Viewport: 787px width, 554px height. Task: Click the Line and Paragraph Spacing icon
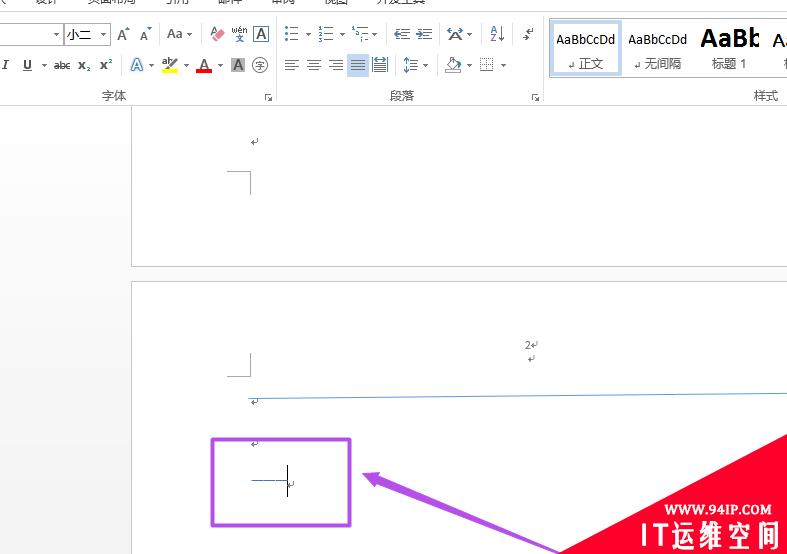coord(410,65)
